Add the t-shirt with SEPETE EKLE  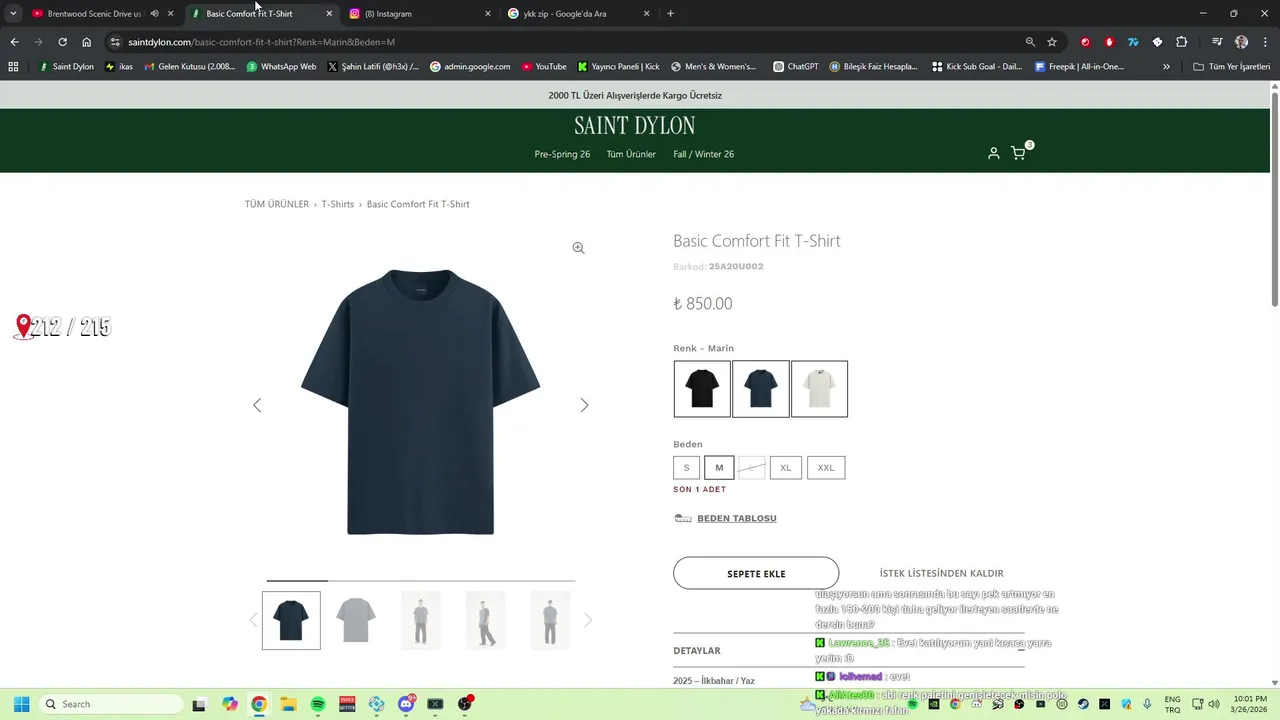tap(756, 573)
